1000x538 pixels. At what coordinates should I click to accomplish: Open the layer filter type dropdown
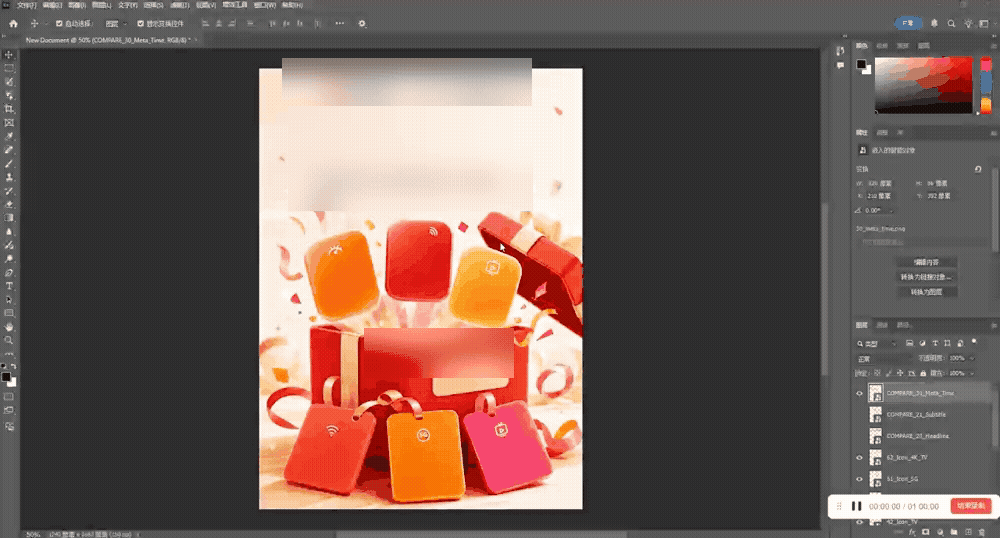click(x=878, y=344)
